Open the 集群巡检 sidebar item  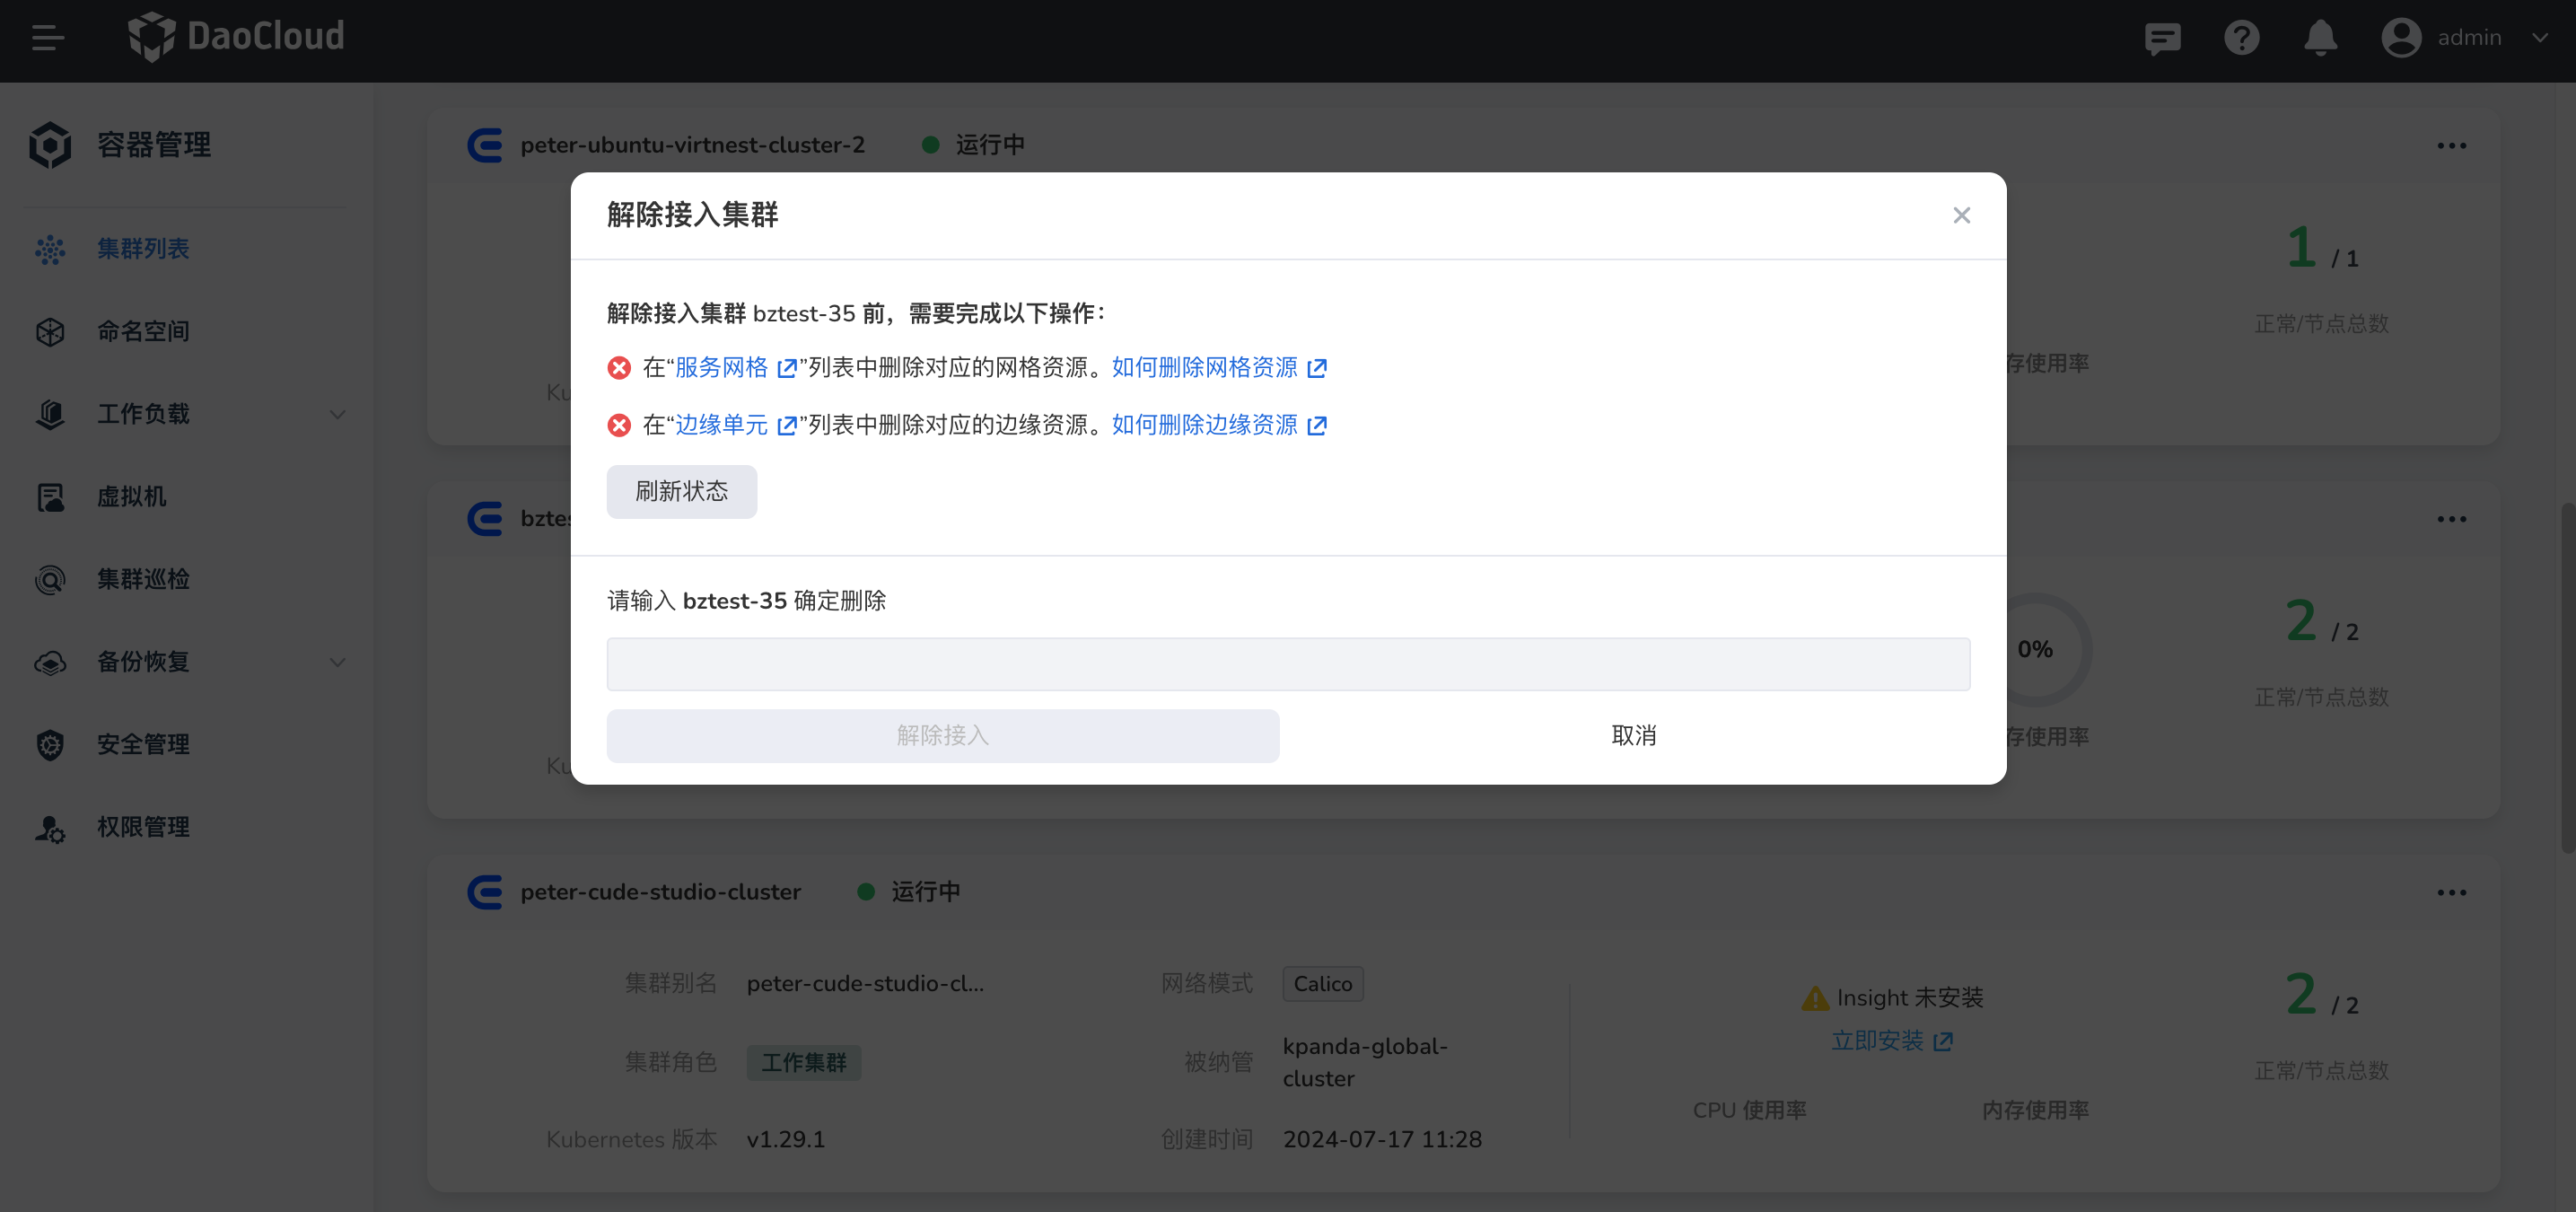[143, 578]
